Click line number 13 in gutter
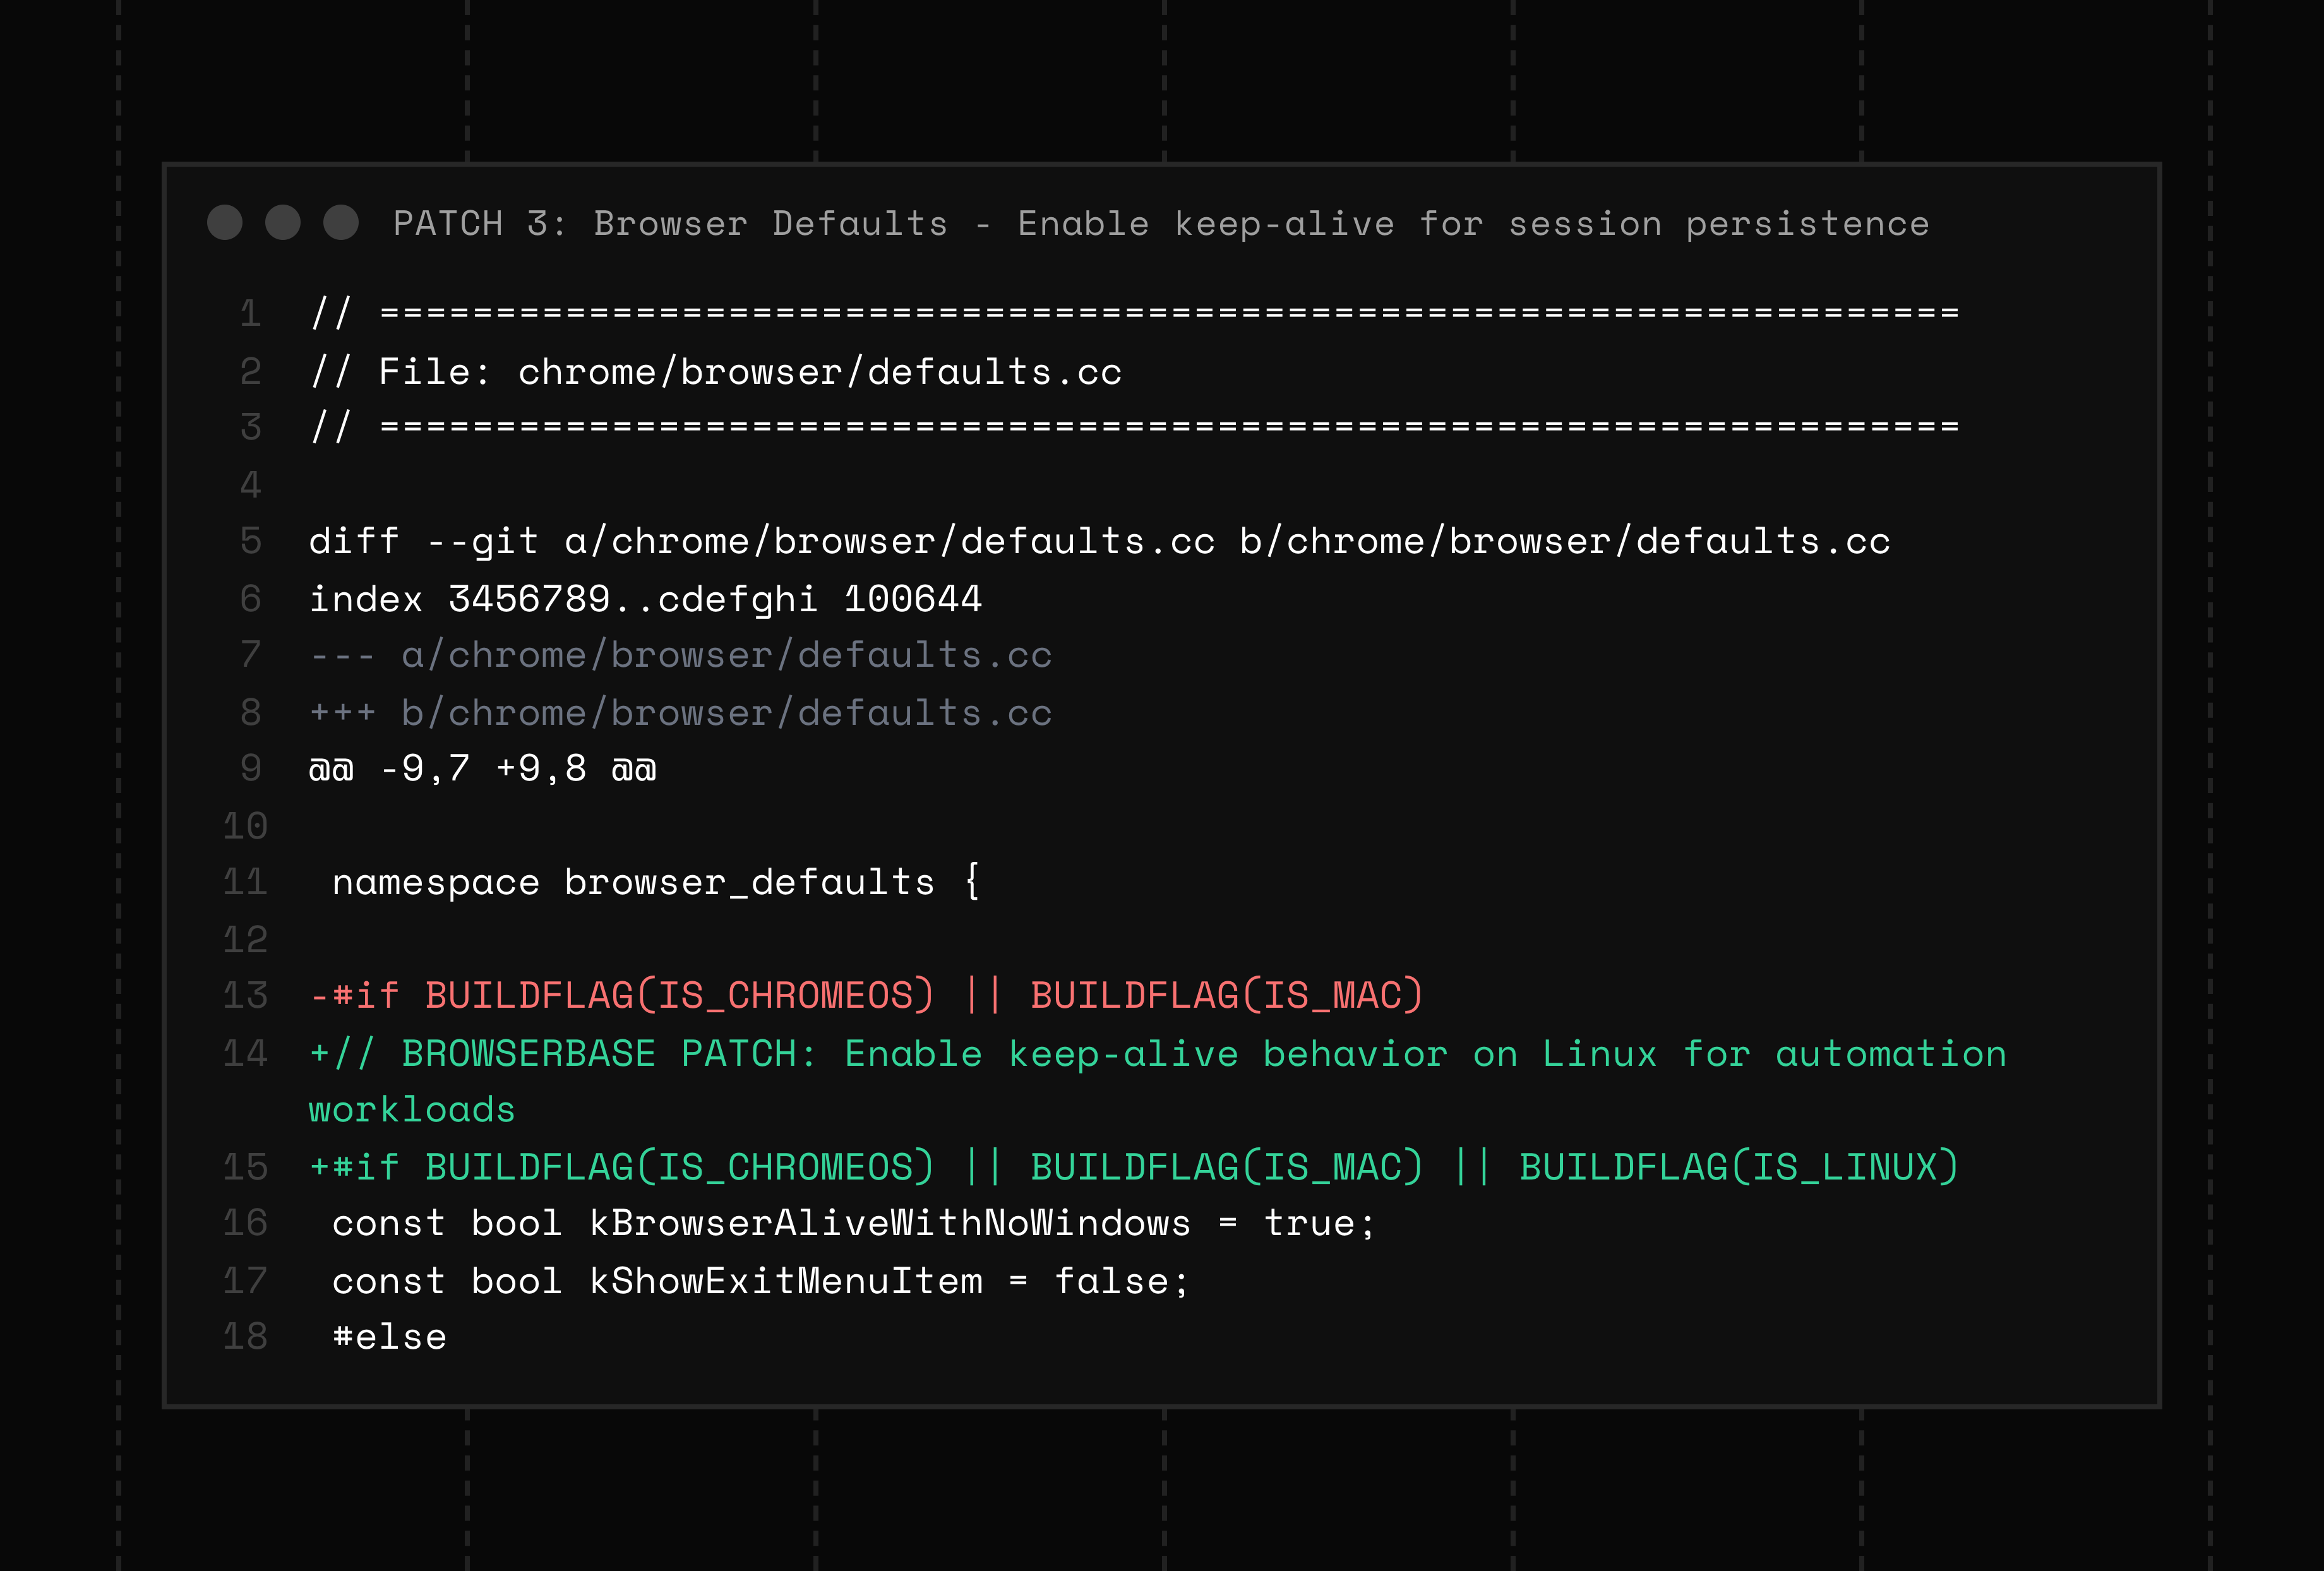The image size is (2324, 1571). (245, 996)
